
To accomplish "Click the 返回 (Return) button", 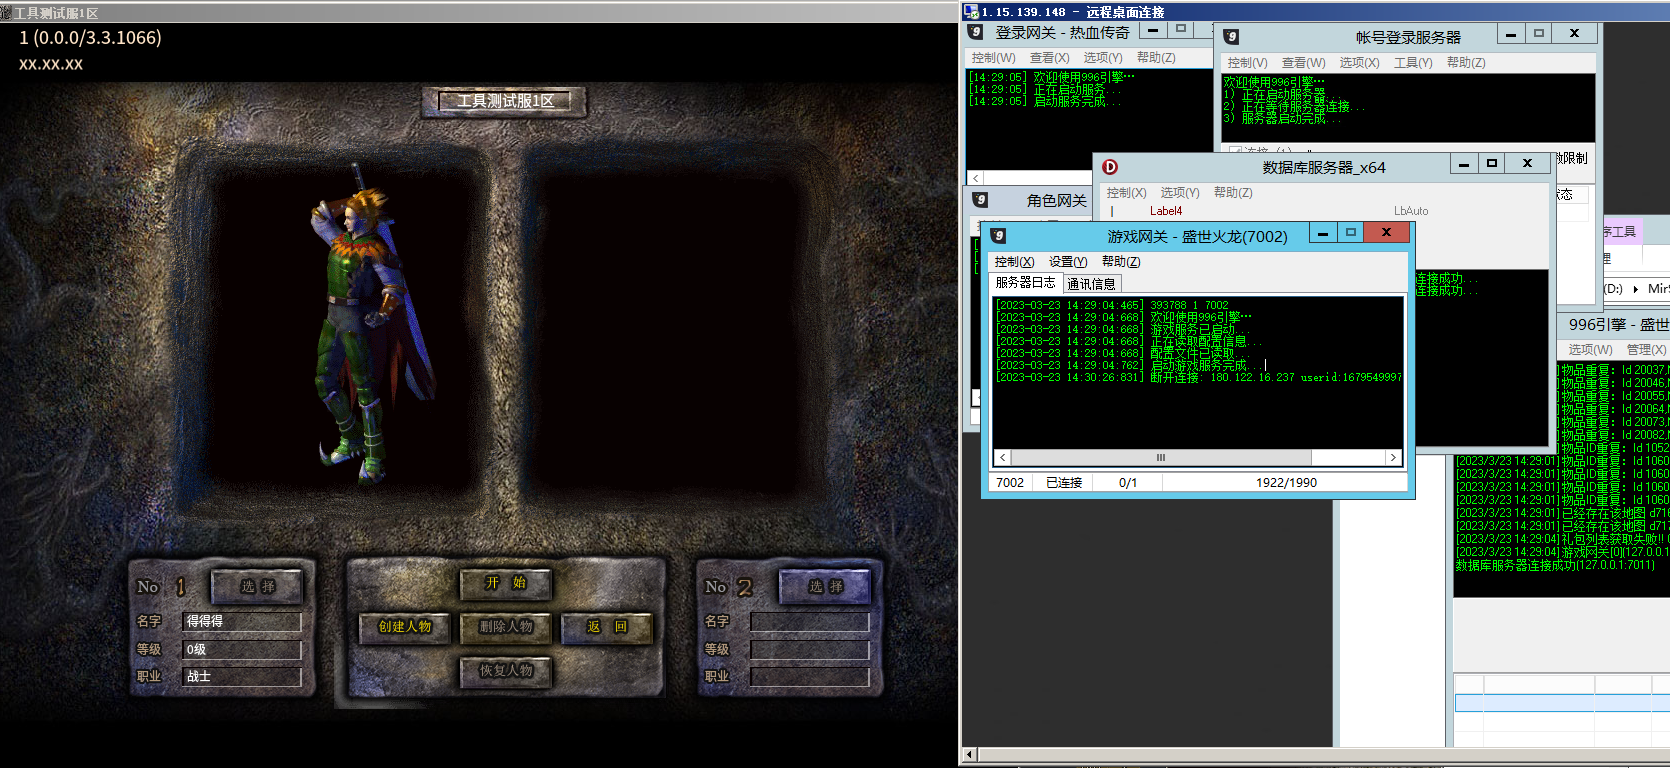I will tap(607, 627).
